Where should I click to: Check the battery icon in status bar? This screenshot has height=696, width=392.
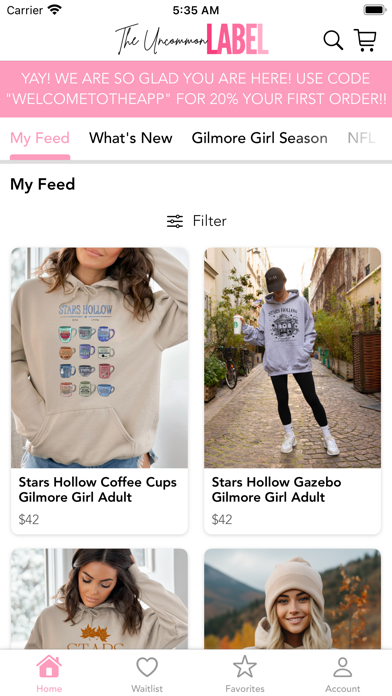(375, 10)
